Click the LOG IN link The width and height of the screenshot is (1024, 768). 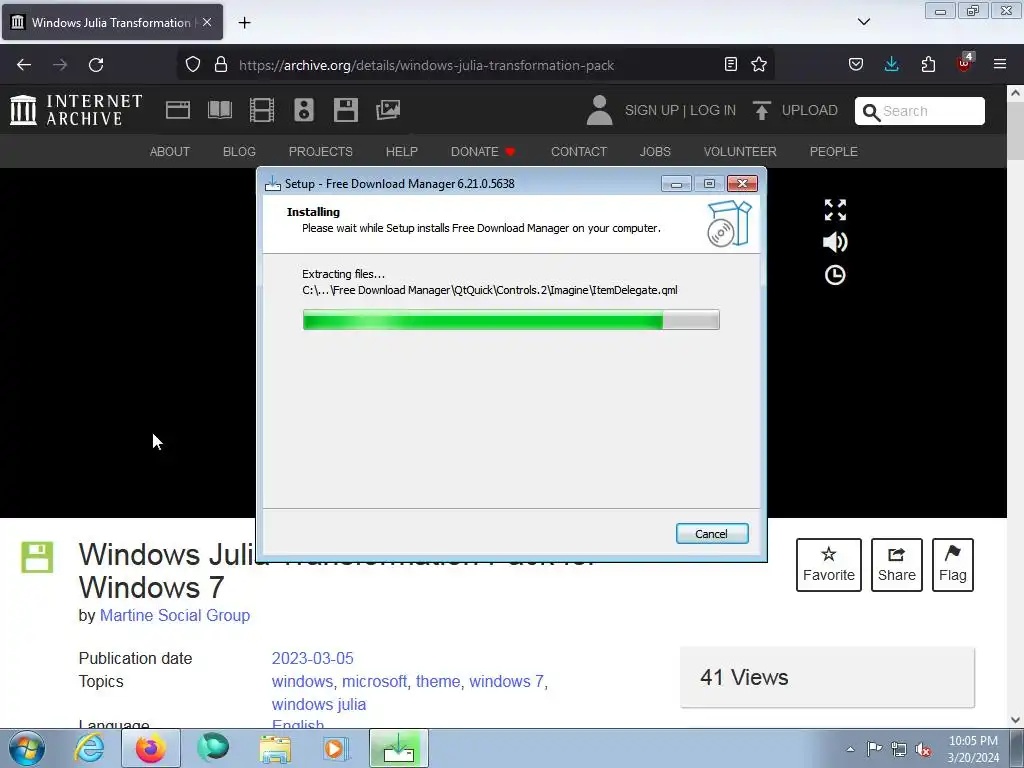tap(713, 110)
